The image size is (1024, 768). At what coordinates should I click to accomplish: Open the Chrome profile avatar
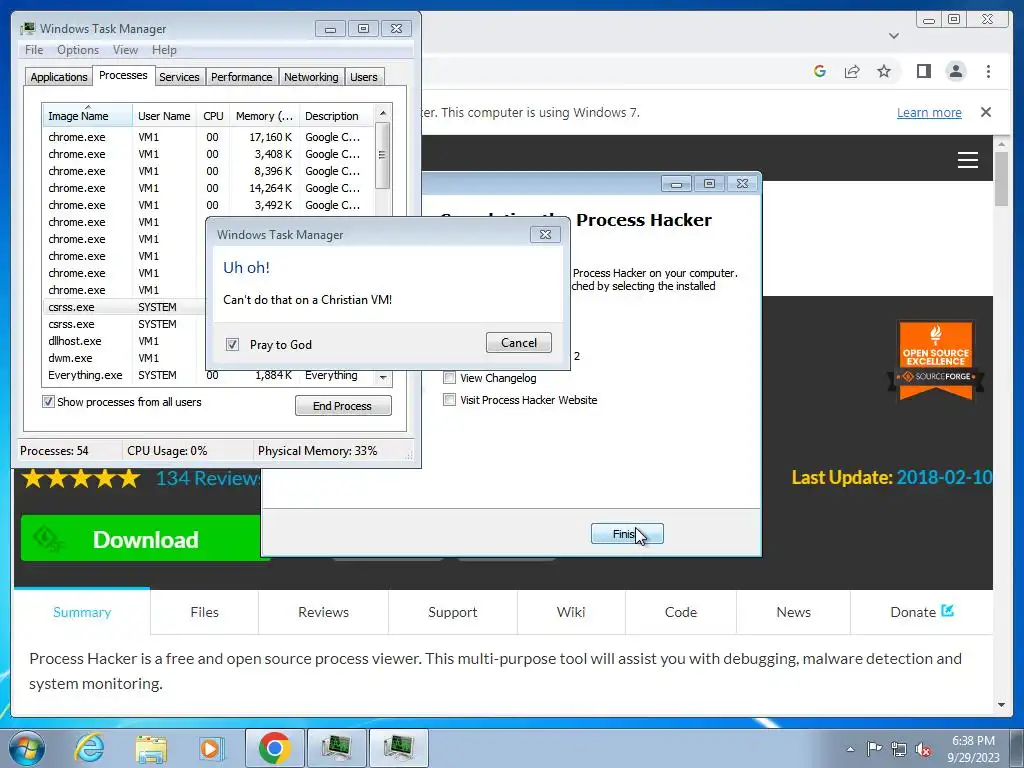point(955,71)
